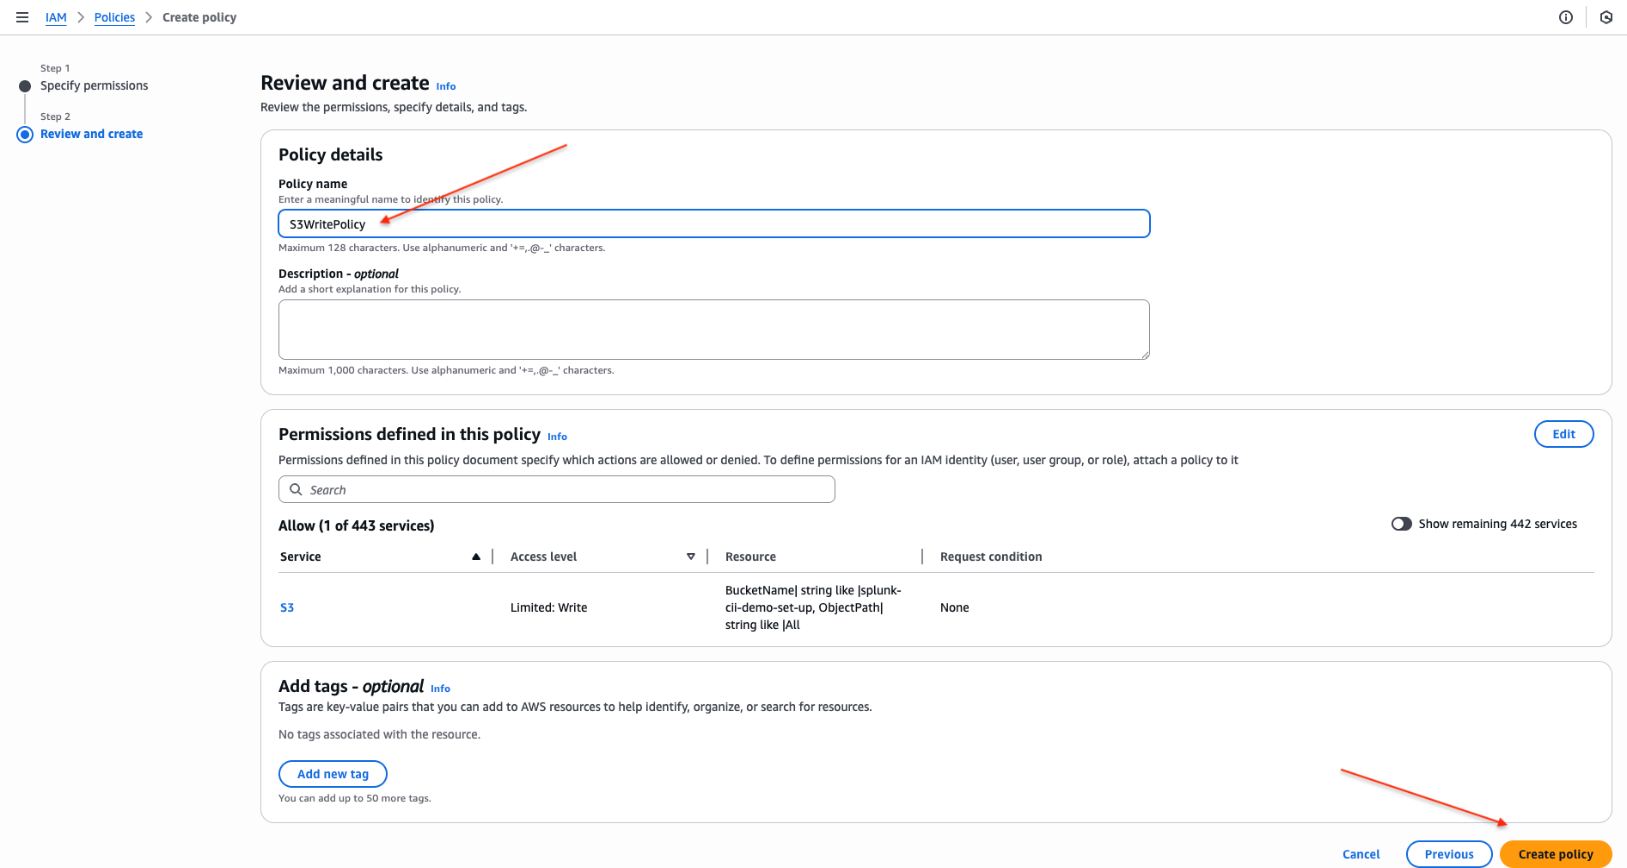Go to Step 1 Specify permissions
The image size is (1627, 868).
pos(94,86)
